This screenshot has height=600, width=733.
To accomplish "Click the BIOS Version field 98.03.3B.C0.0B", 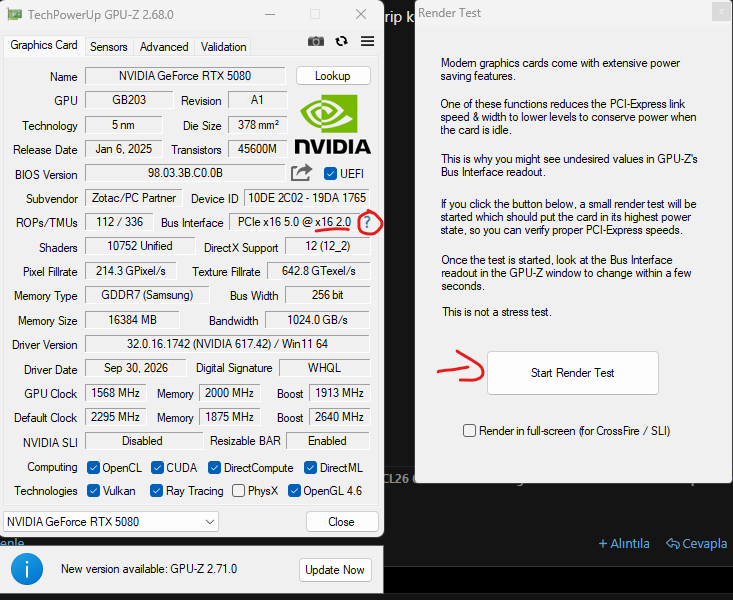I will (x=185, y=173).
